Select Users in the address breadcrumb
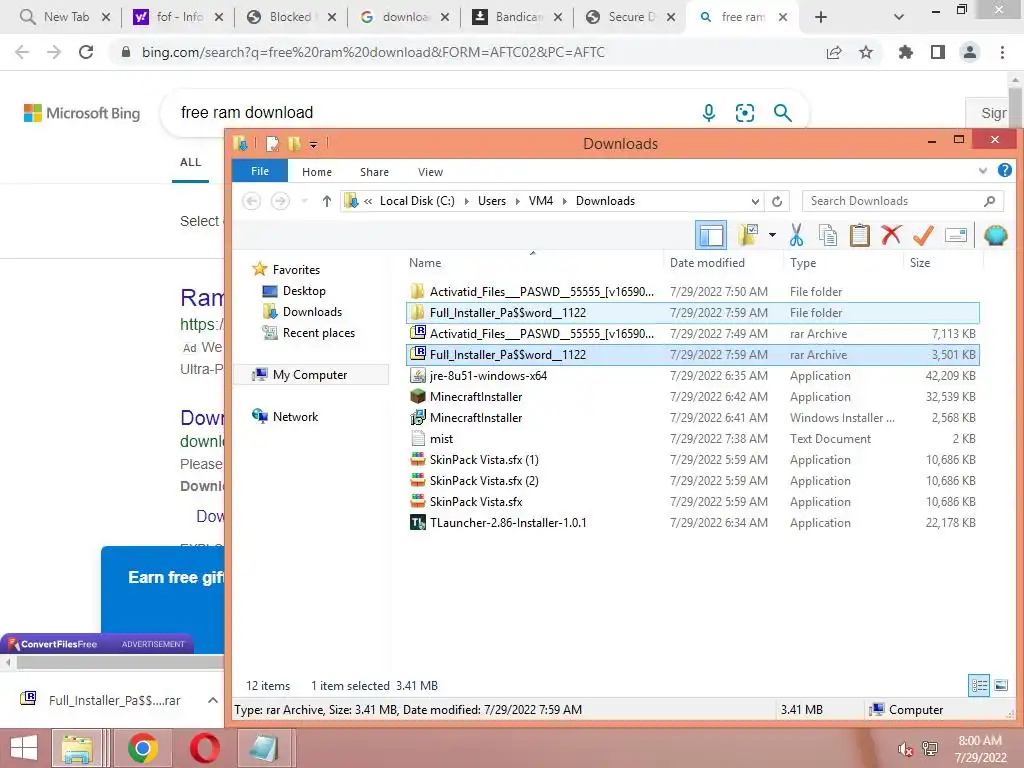The width and height of the screenshot is (1024, 768). click(x=492, y=201)
